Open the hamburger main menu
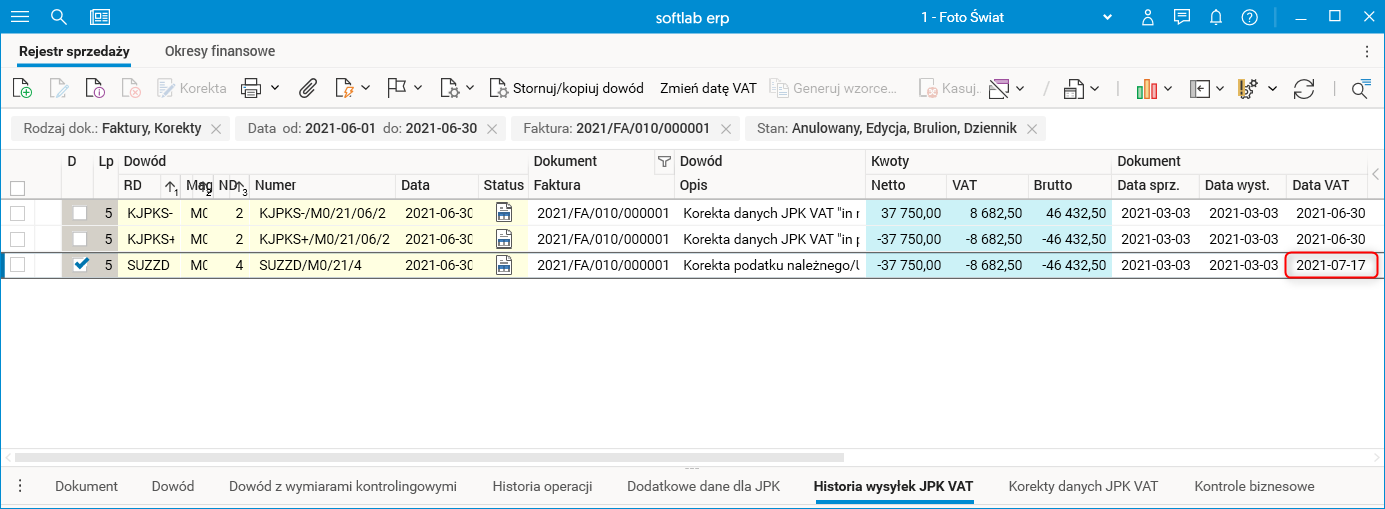The width and height of the screenshot is (1385, 509). [x=20, y=17]
